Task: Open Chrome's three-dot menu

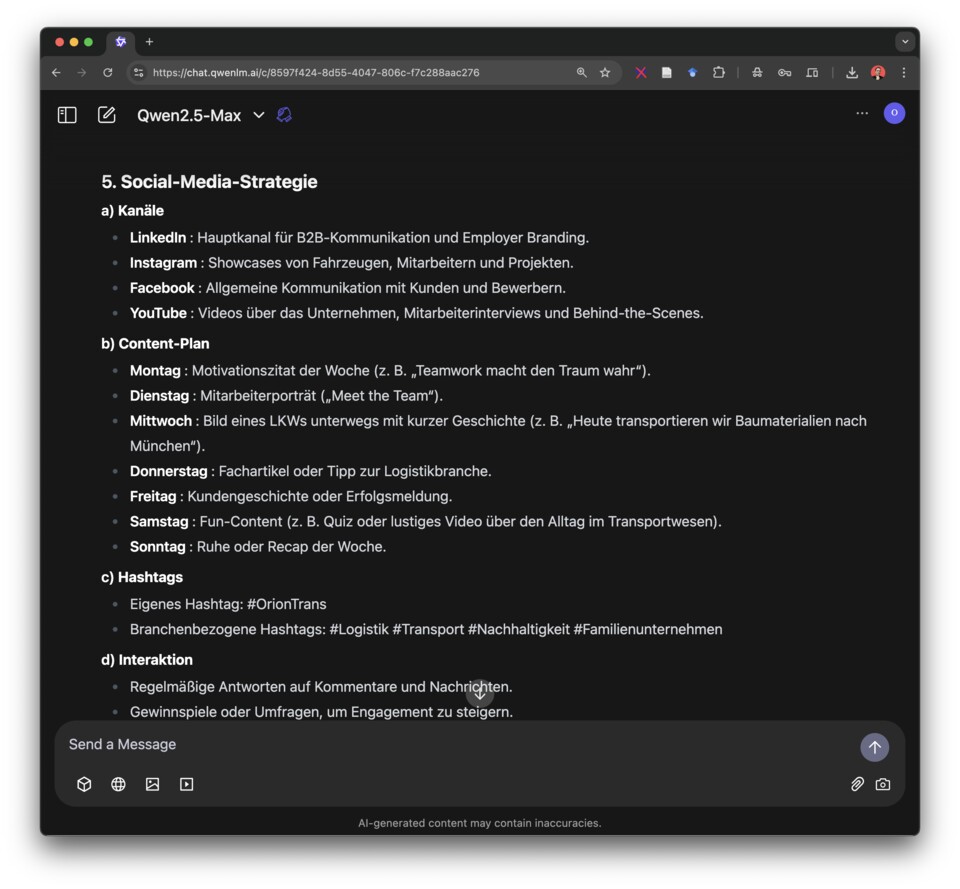Action: coord(904,73)
